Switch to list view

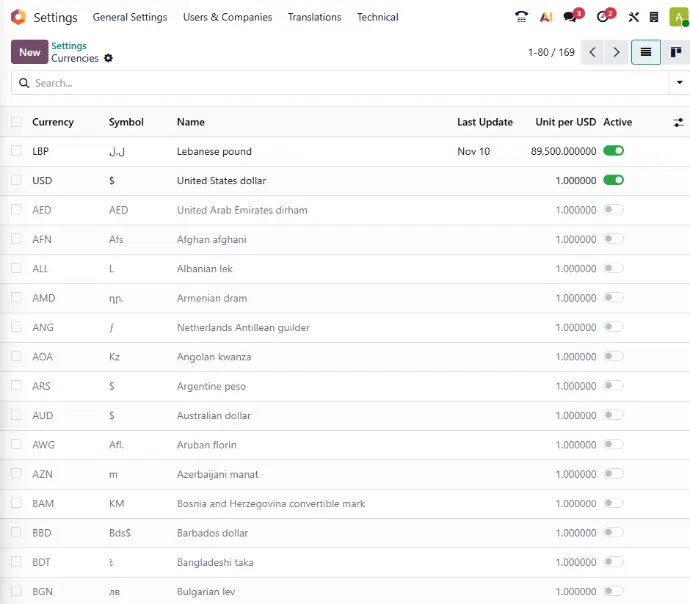point(646,52)
